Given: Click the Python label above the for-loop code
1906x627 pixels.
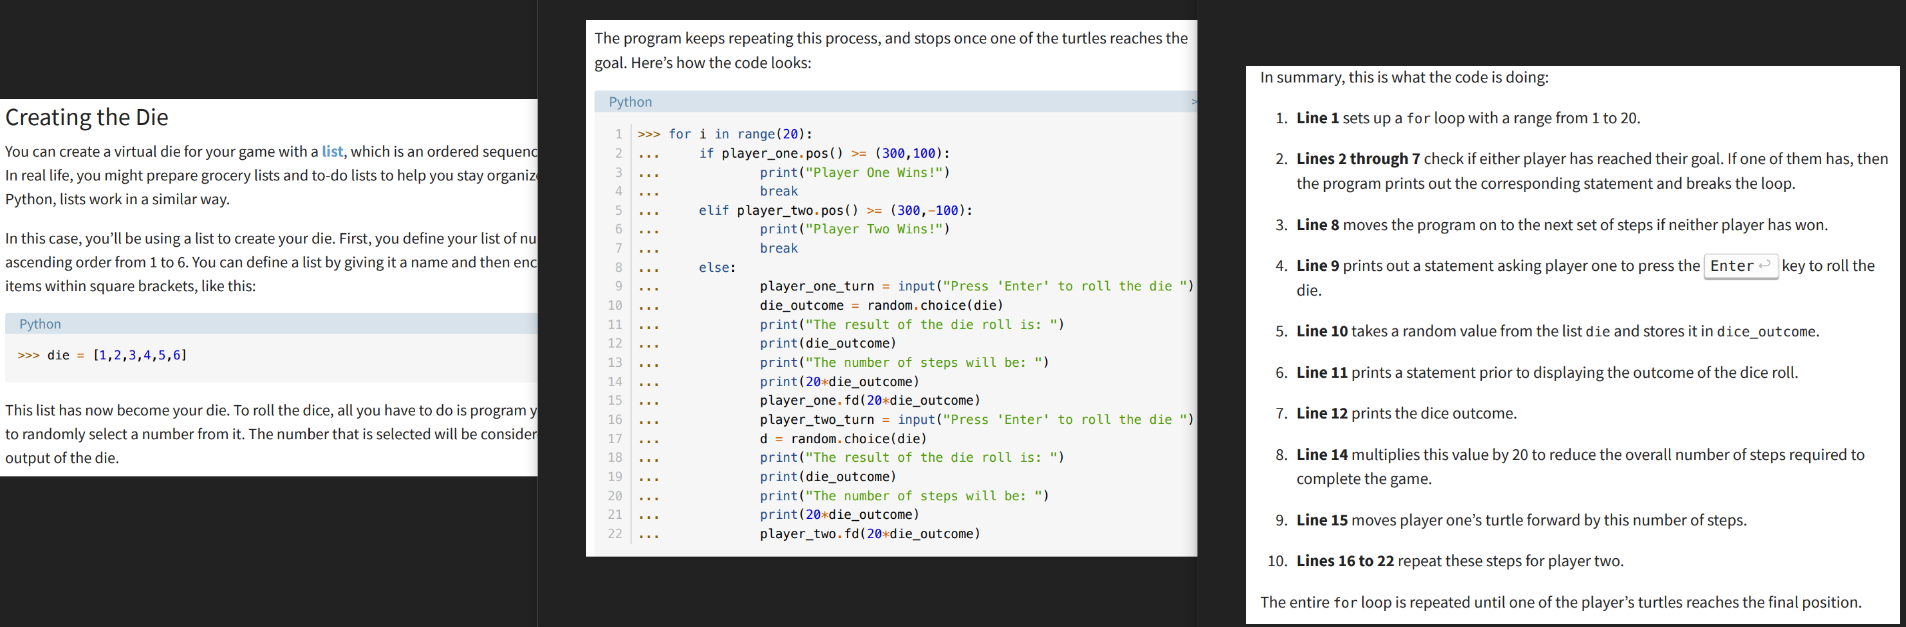Looking at the screenshot, I should (x=630, y=102).
